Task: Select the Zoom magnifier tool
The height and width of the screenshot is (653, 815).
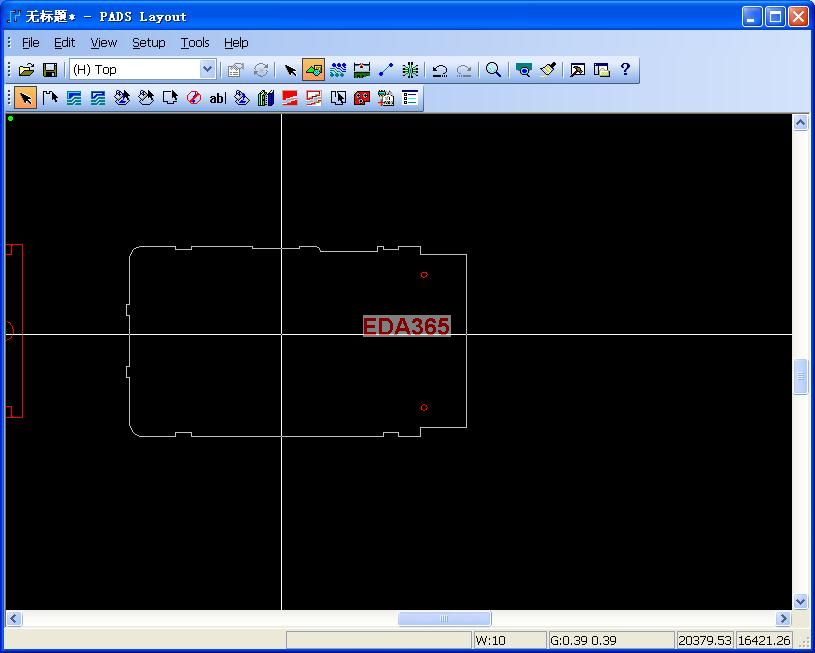Action: (x=493, y=70)
